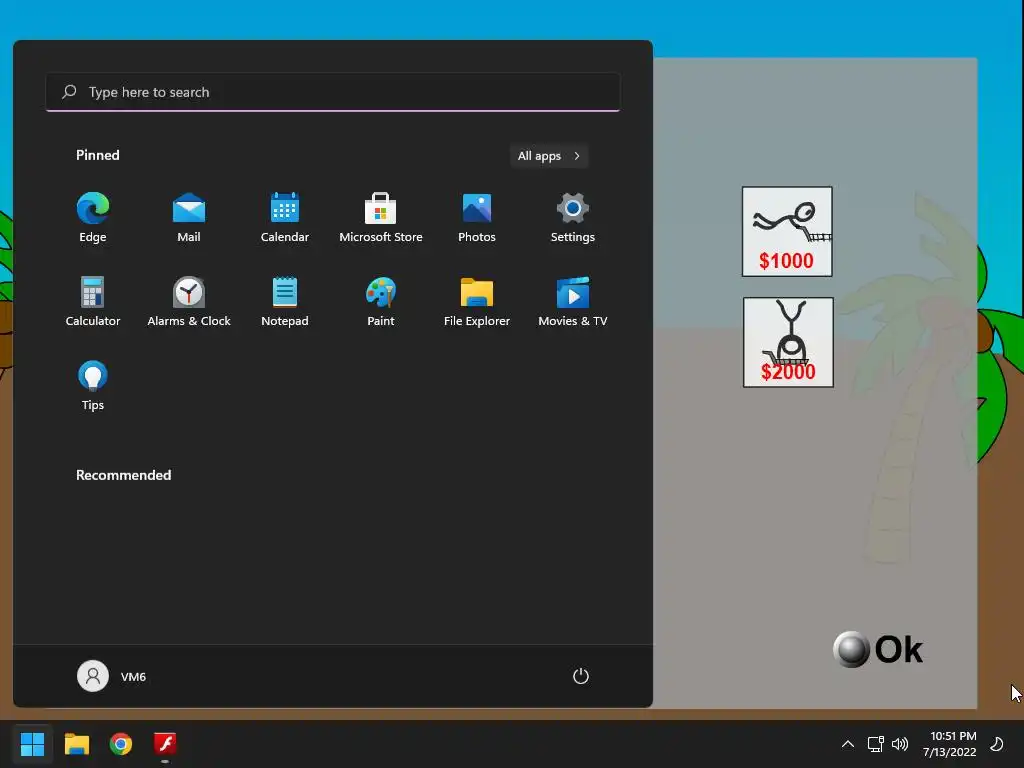Viewport: 1024px width, 768px height.
Task: Open Movies & TV
Action: pyautogui.click(x=573, y=301)
